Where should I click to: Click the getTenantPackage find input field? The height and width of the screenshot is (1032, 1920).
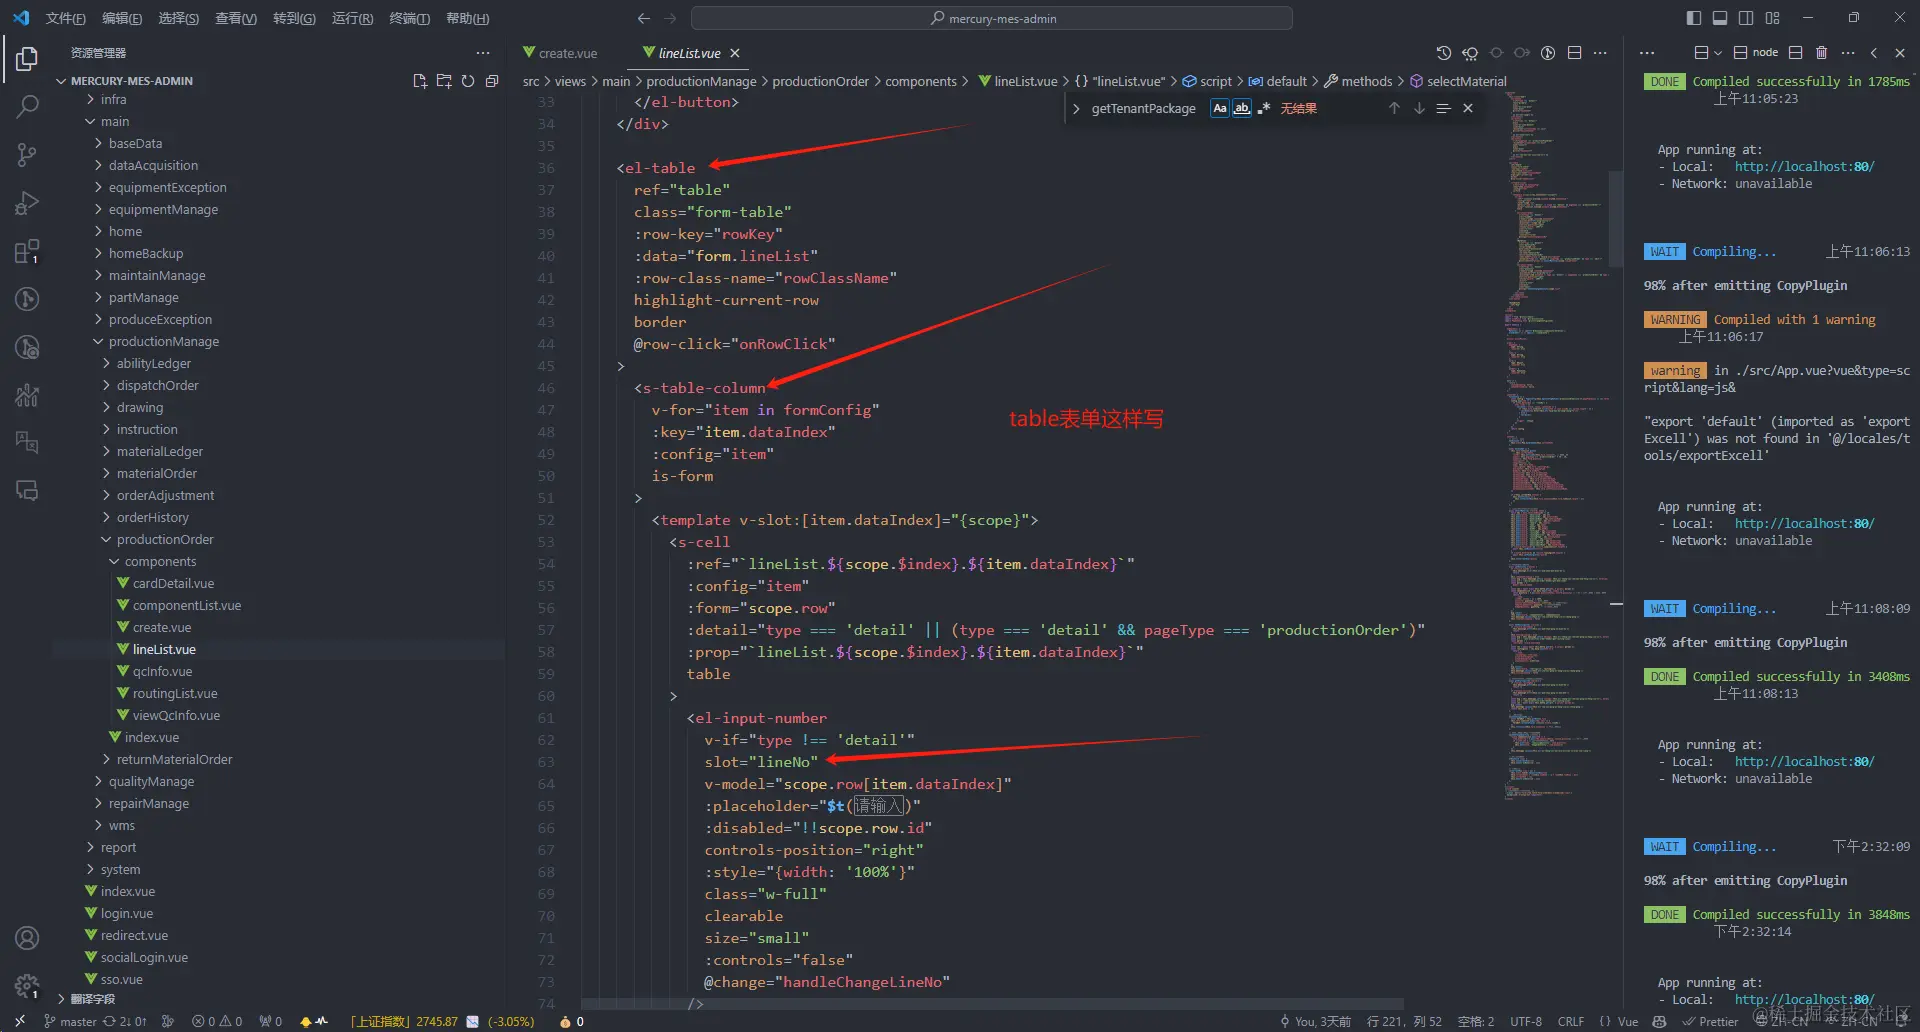point(1146,108)
